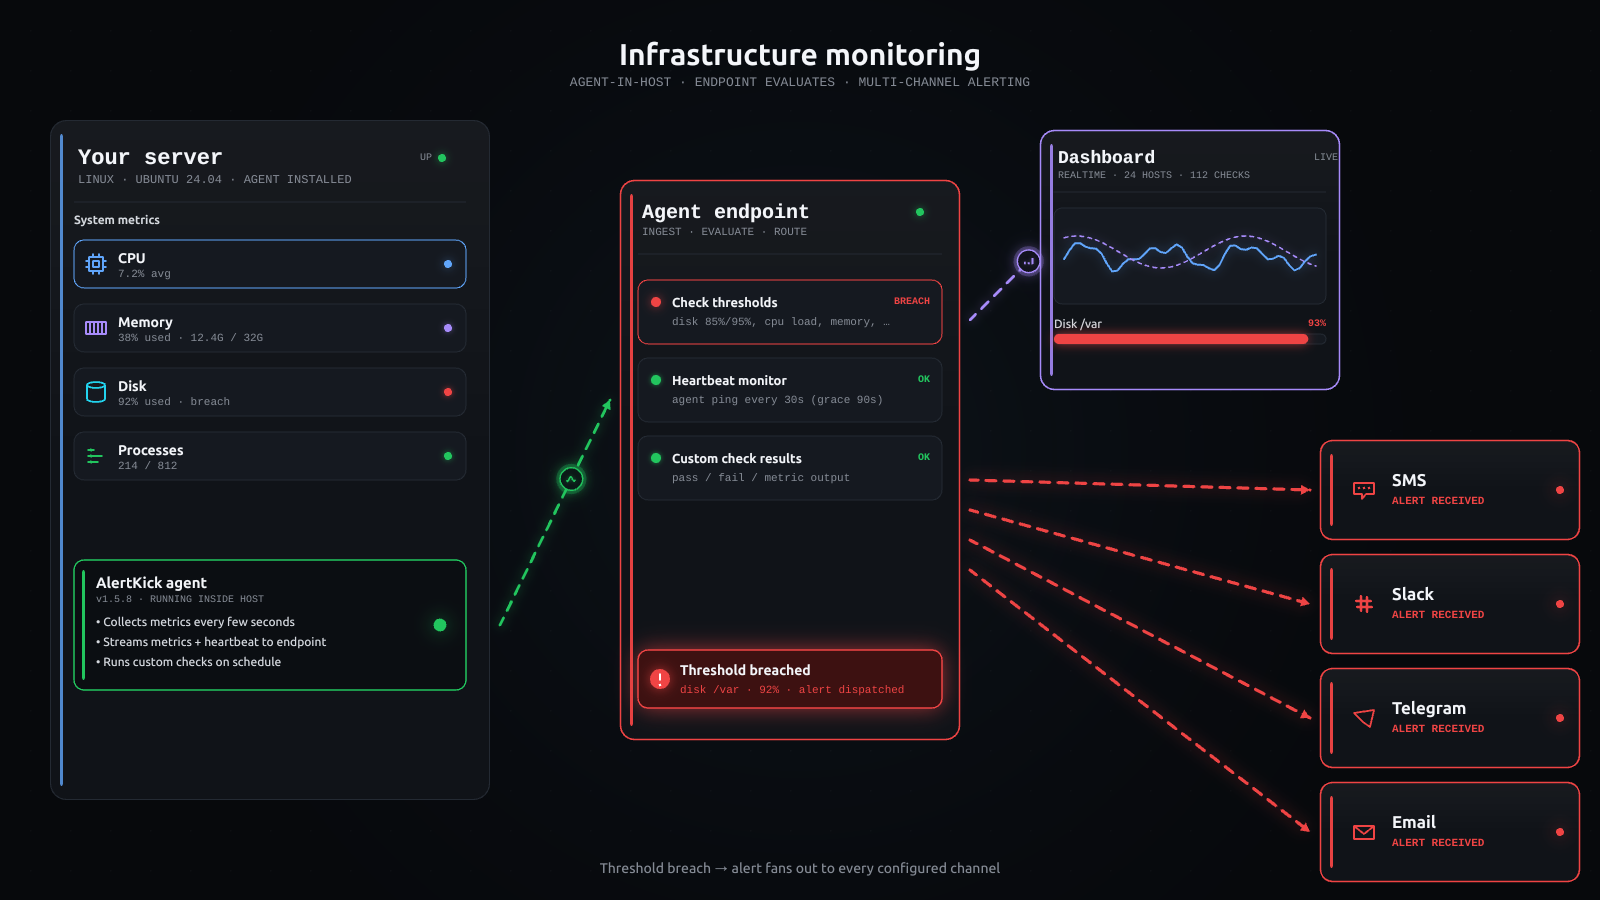
Task: Click the SMS chat bubble icon
Action: tap(1364, 490)
